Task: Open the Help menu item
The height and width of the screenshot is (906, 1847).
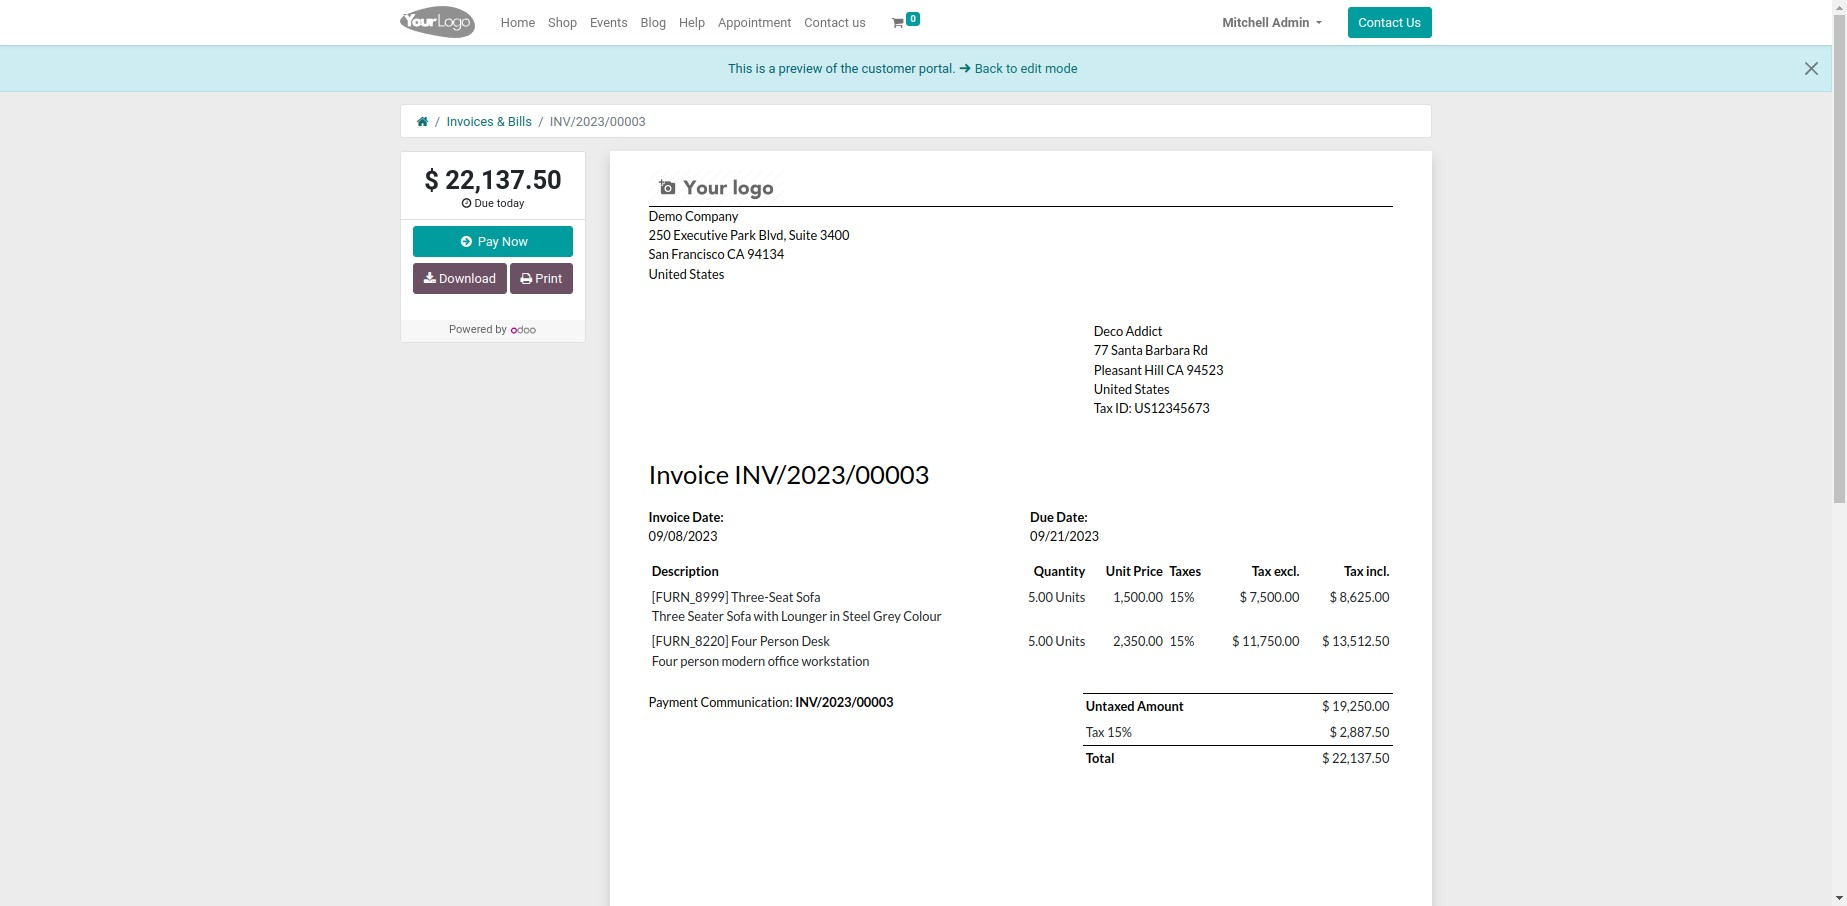Action: click(x=691, y=23)
